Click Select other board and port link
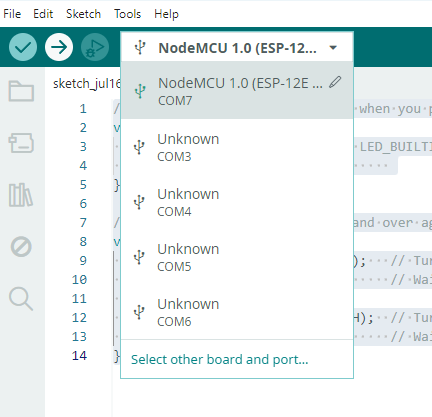The height and width of the screenshot is (417, 432). (219, 360)
